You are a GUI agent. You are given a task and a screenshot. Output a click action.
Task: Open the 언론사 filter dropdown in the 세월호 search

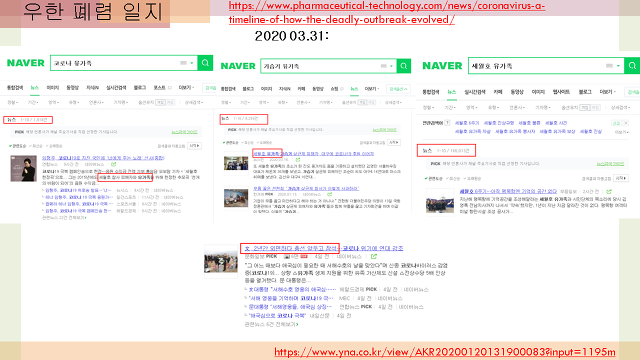pos(517,108)
